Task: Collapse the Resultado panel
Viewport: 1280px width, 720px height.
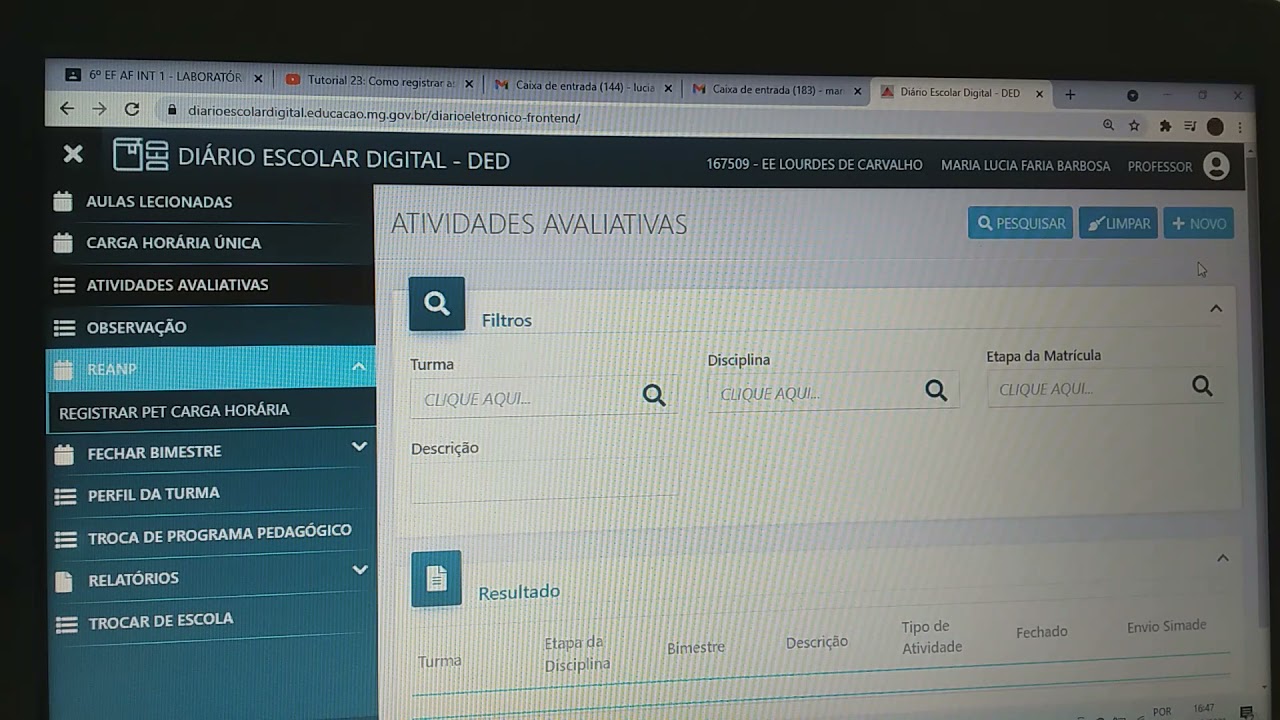Action: click(x=1222, y=558)
